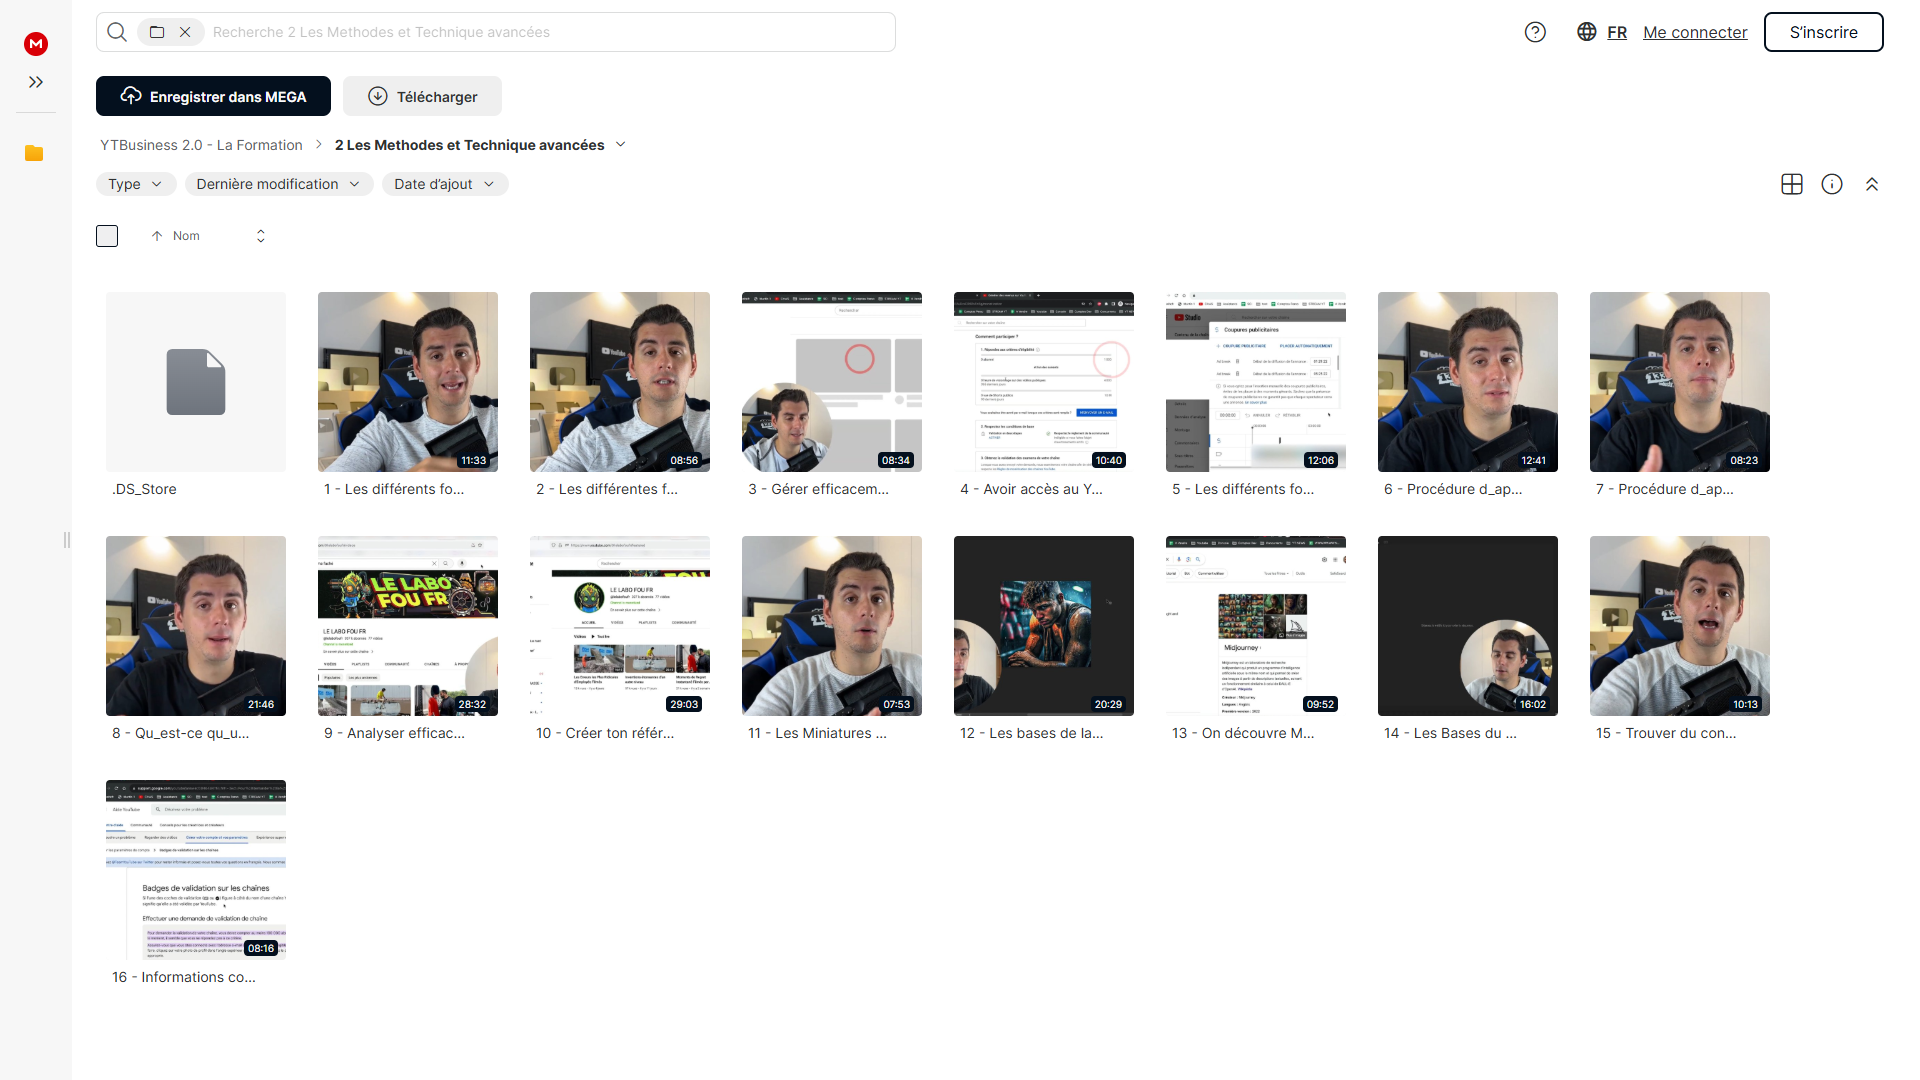Click file name 14 - Les Bases du ...
Viewport: 1920px width, 1080px height.
1450,733
